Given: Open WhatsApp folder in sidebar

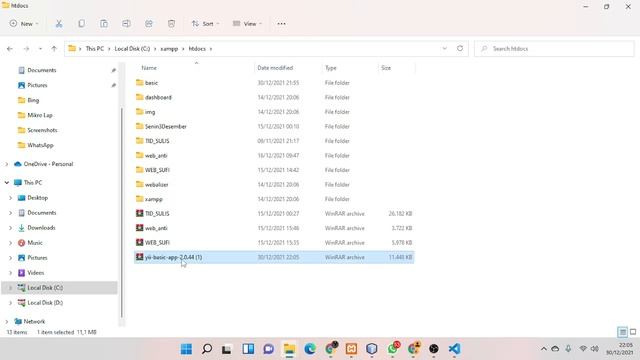Looking at the screenshot, I should 40,145.
